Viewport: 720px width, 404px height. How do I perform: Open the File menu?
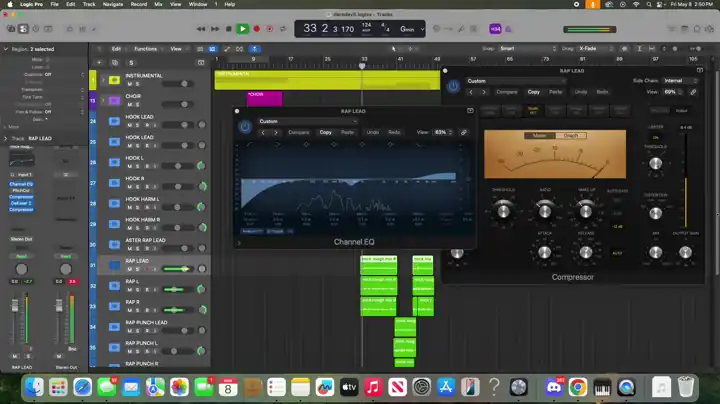(54, 4)
